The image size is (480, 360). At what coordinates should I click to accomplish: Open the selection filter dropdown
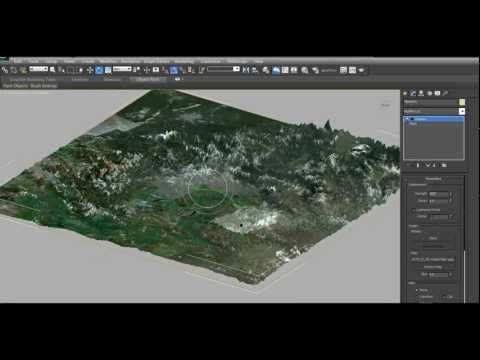coord(39,69)
